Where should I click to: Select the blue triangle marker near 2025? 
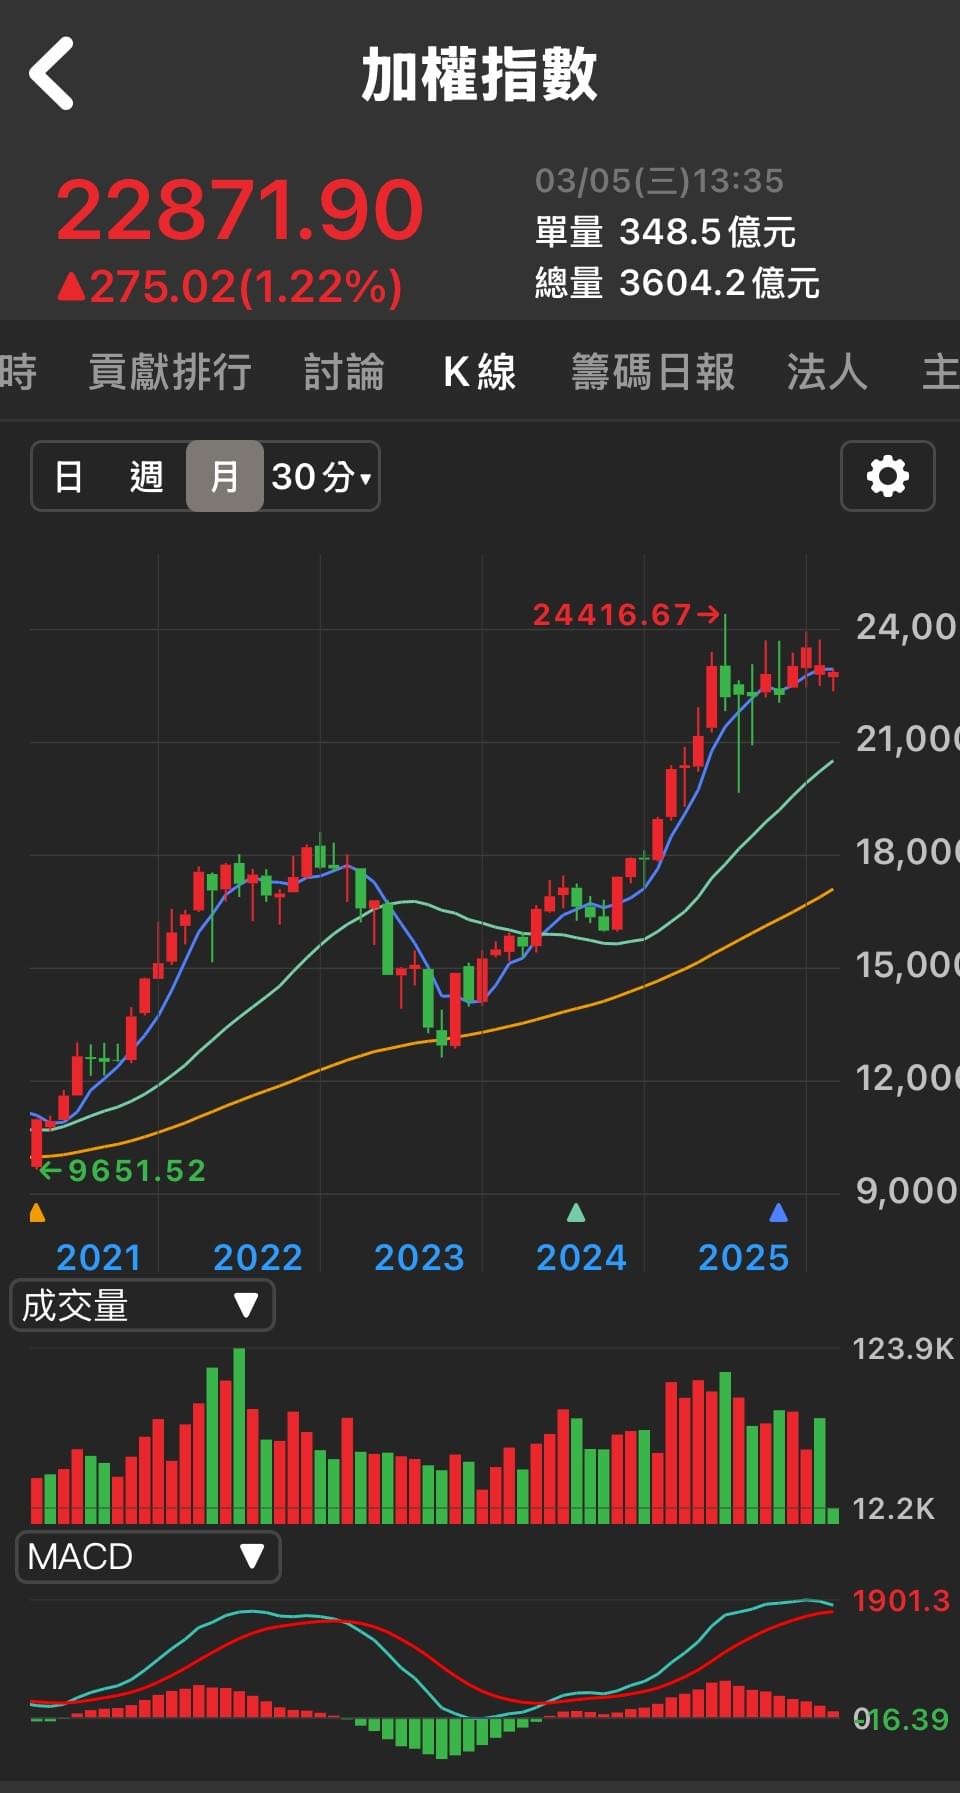pyautogui.click(x=778, y=1213)
